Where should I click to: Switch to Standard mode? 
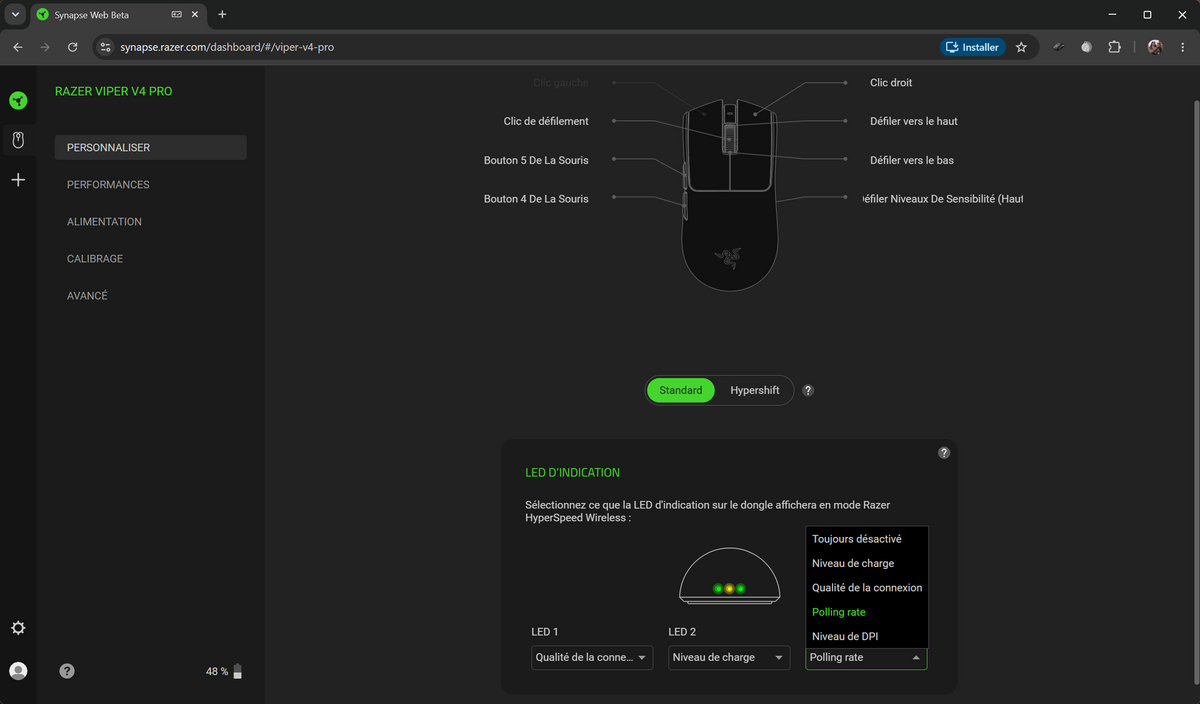tap(681, 390)
